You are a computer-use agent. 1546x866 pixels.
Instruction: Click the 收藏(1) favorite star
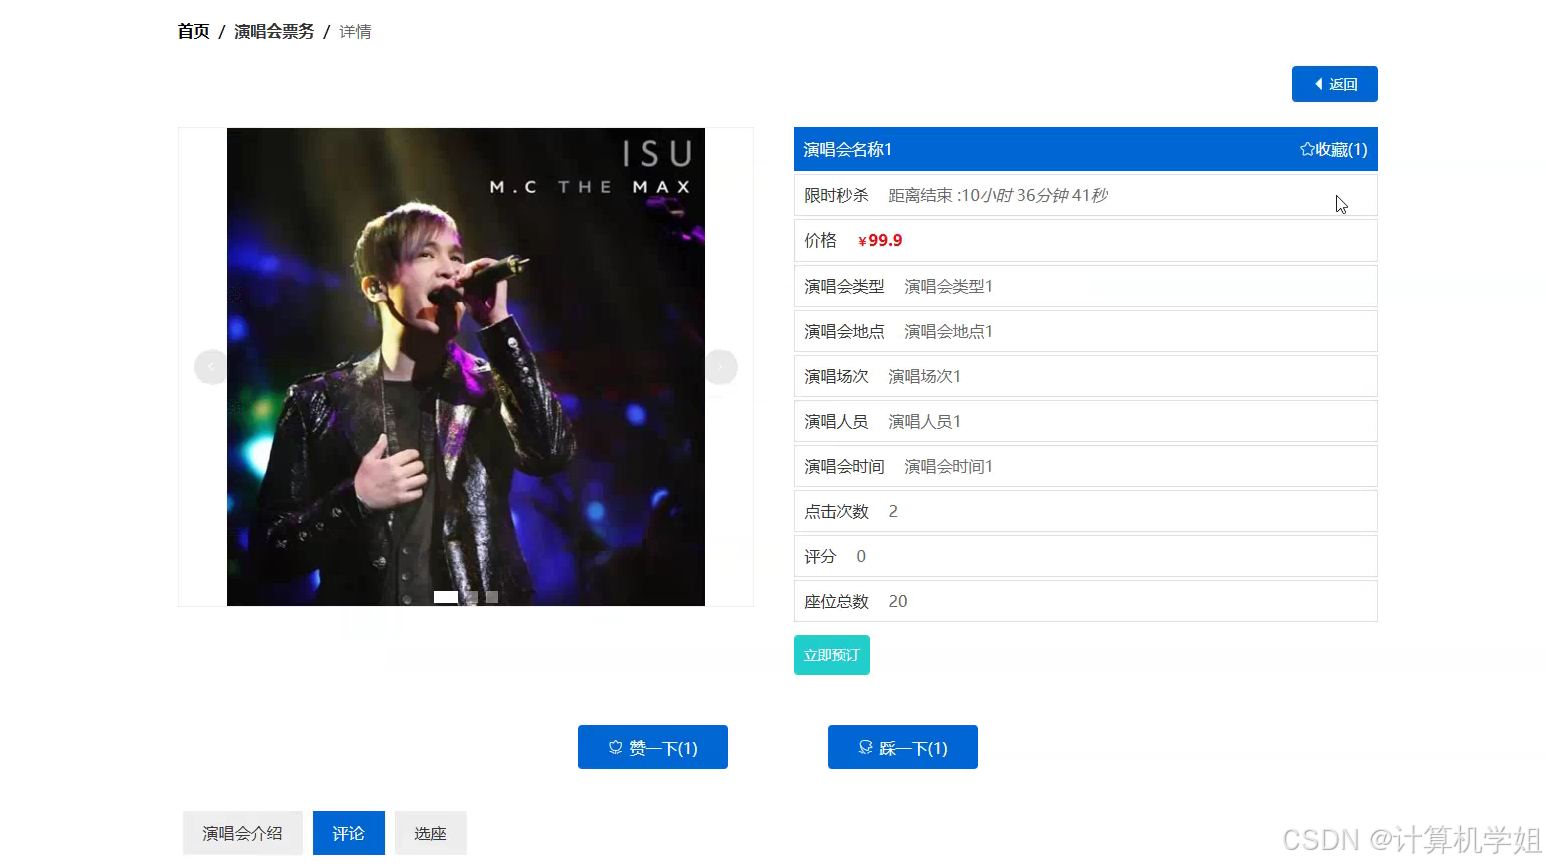click(x=1333, y=149)
